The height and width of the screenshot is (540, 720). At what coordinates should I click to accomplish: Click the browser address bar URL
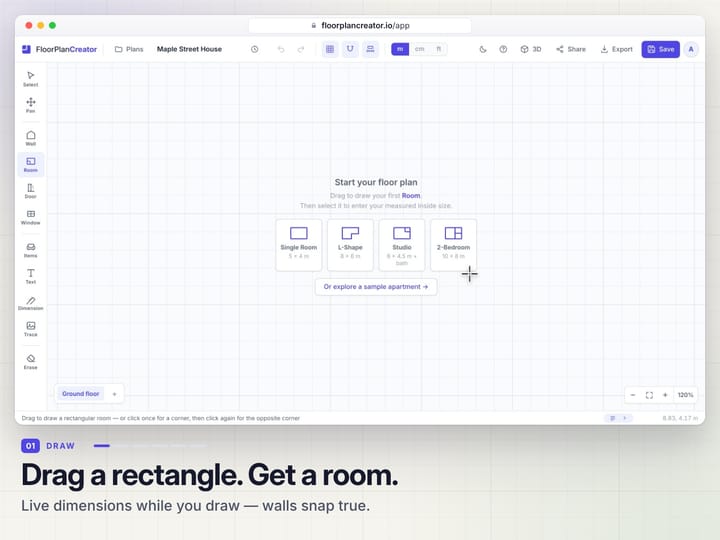360,26
